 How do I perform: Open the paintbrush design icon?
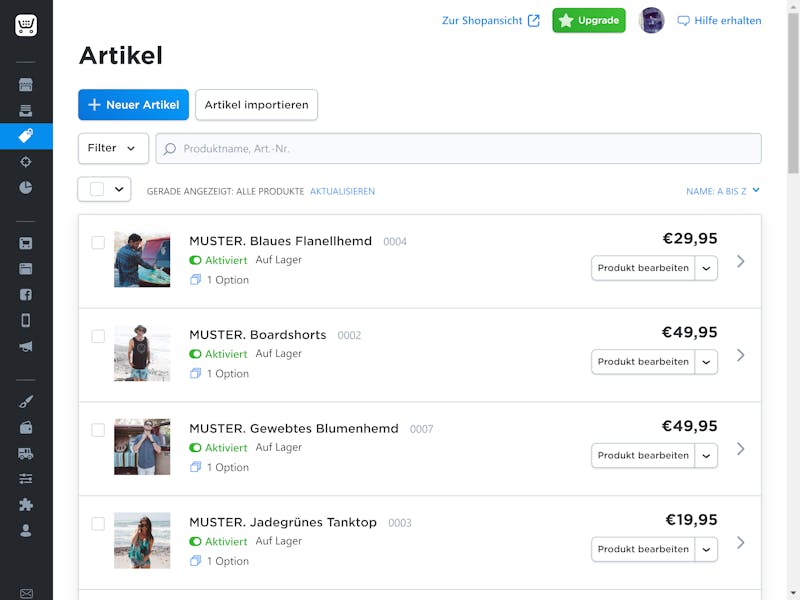[26, 401]
